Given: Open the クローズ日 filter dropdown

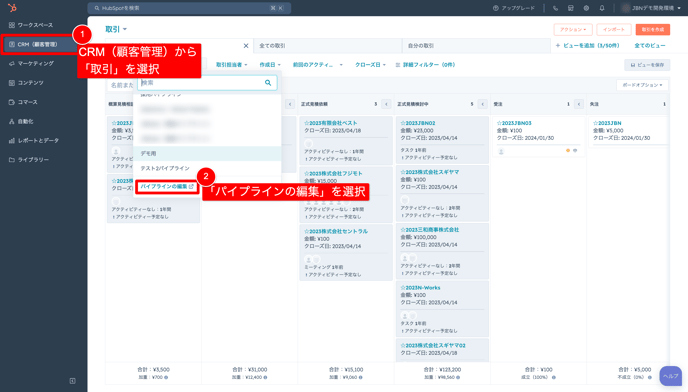Looking at the screenshot, I should click(370, 65).
